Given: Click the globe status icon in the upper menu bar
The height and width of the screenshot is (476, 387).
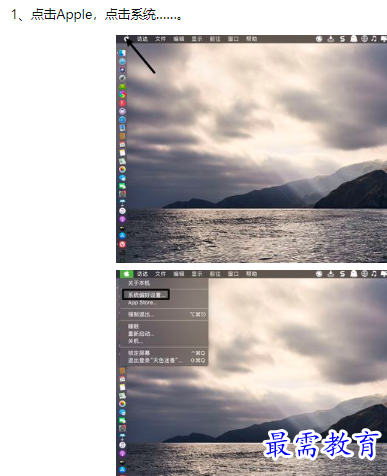Looking at the screenshot, I should click(364, 39).
